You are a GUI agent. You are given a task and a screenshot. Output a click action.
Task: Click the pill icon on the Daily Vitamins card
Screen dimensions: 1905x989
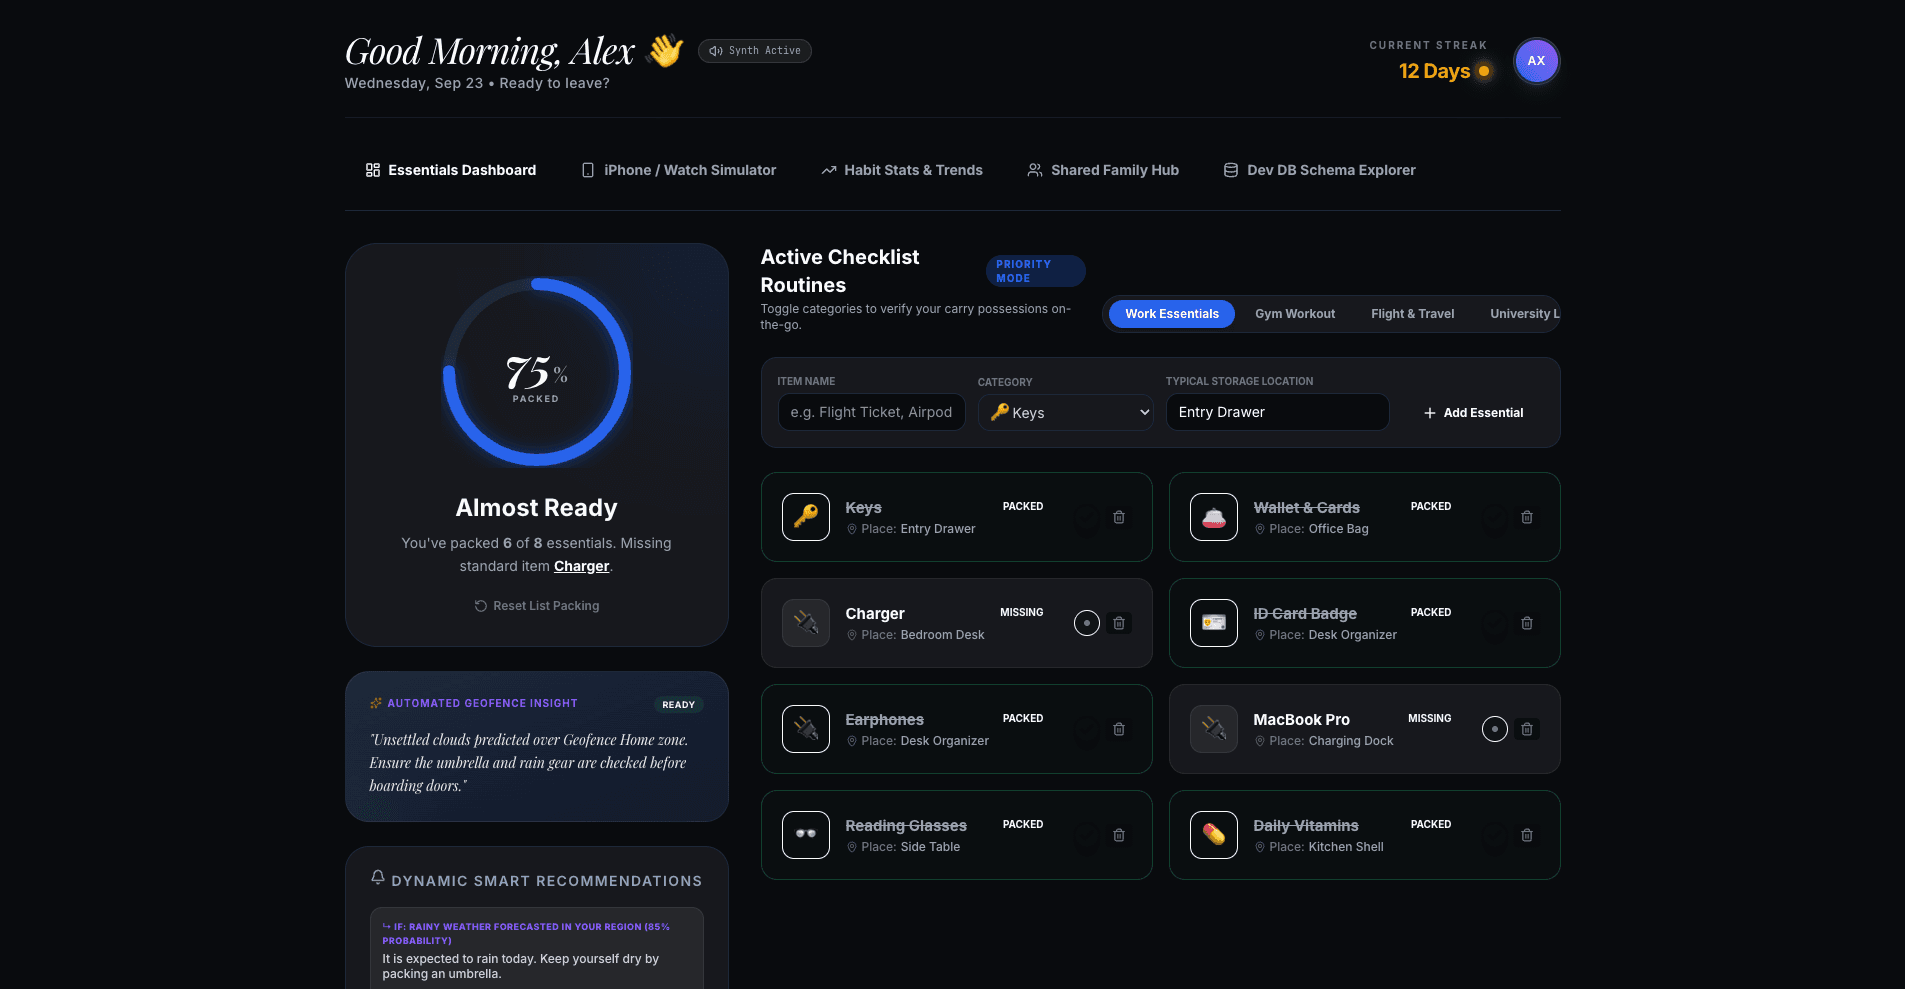click(x=1214, y=835)
